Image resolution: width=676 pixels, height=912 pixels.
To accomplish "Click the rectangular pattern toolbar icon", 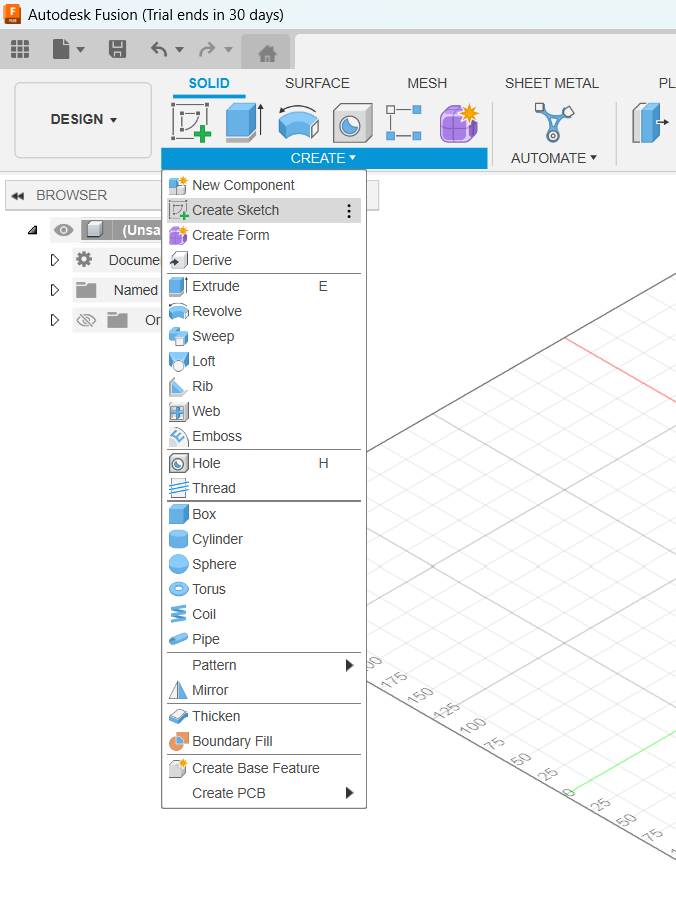I will (x=404, y=122).
